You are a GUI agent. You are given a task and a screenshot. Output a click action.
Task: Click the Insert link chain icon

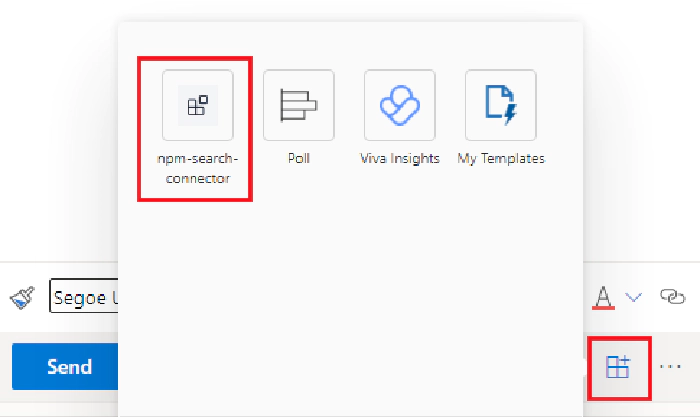coord(672,296)
